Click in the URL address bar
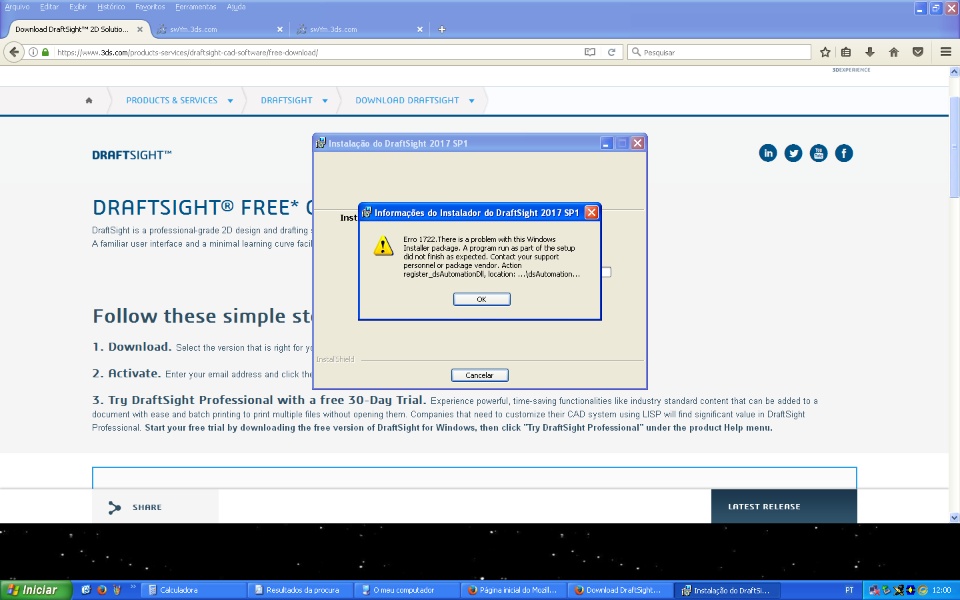The height and width of the screenshot is (600, 960). pyautogui.click(x=318, y=52)
